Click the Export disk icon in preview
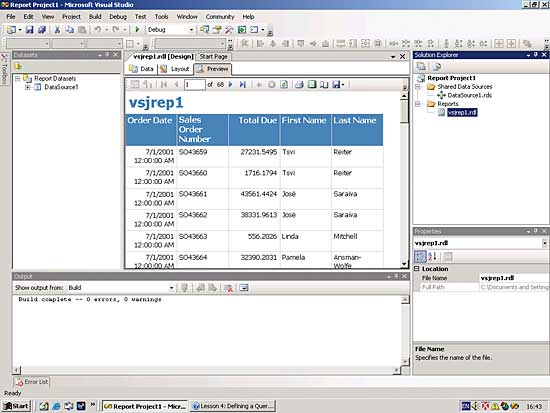Image resolution: width=550 pixels, height=413 pixels. [x=336, y=85]
